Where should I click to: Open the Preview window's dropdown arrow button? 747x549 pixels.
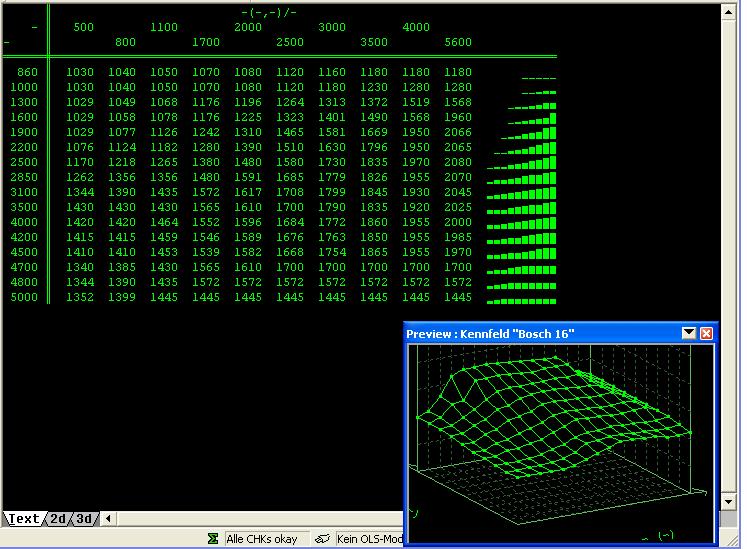(x=689, y=333)
